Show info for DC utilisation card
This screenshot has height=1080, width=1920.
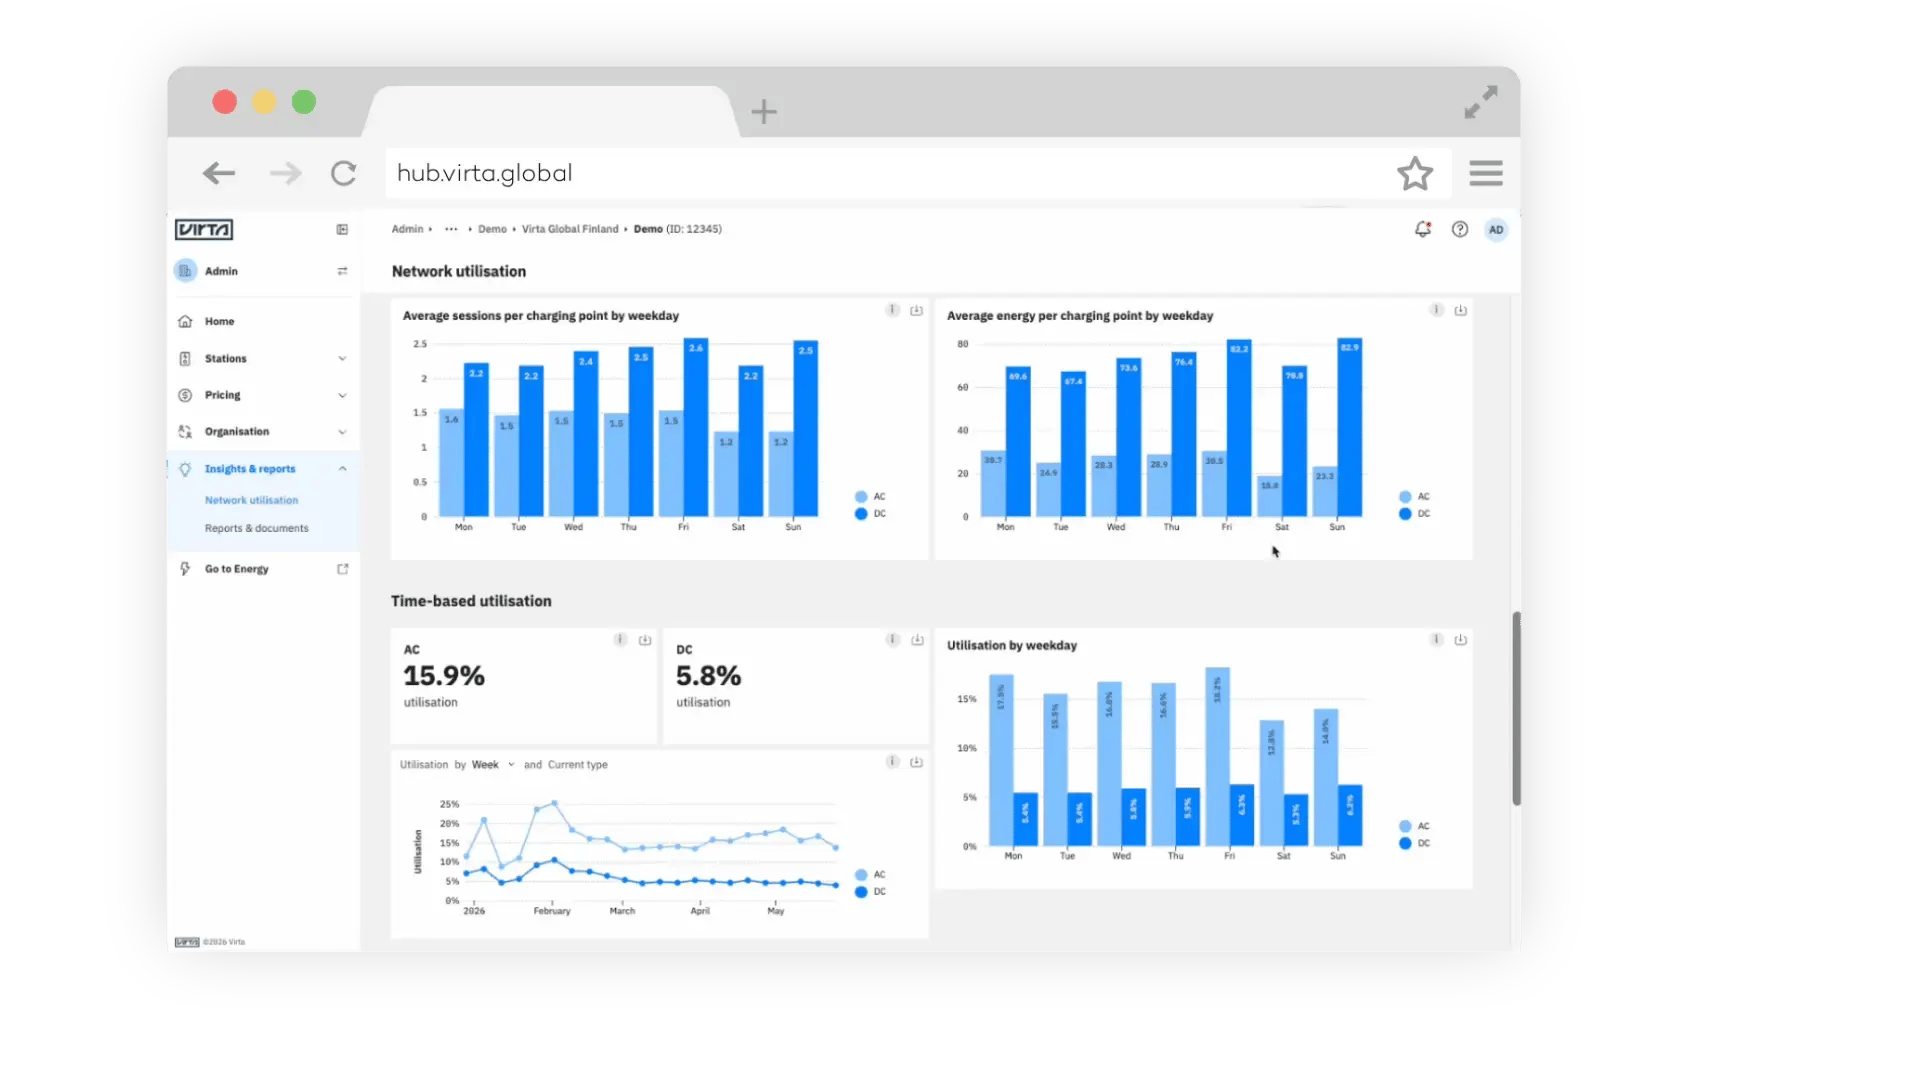pyautogui.click(x=893, y=640)
